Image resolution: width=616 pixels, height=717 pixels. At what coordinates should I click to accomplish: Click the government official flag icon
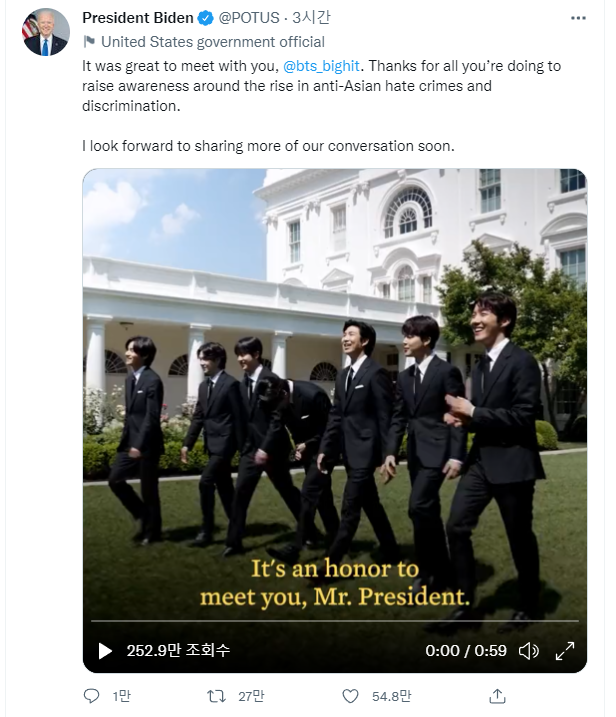[89, 42]
